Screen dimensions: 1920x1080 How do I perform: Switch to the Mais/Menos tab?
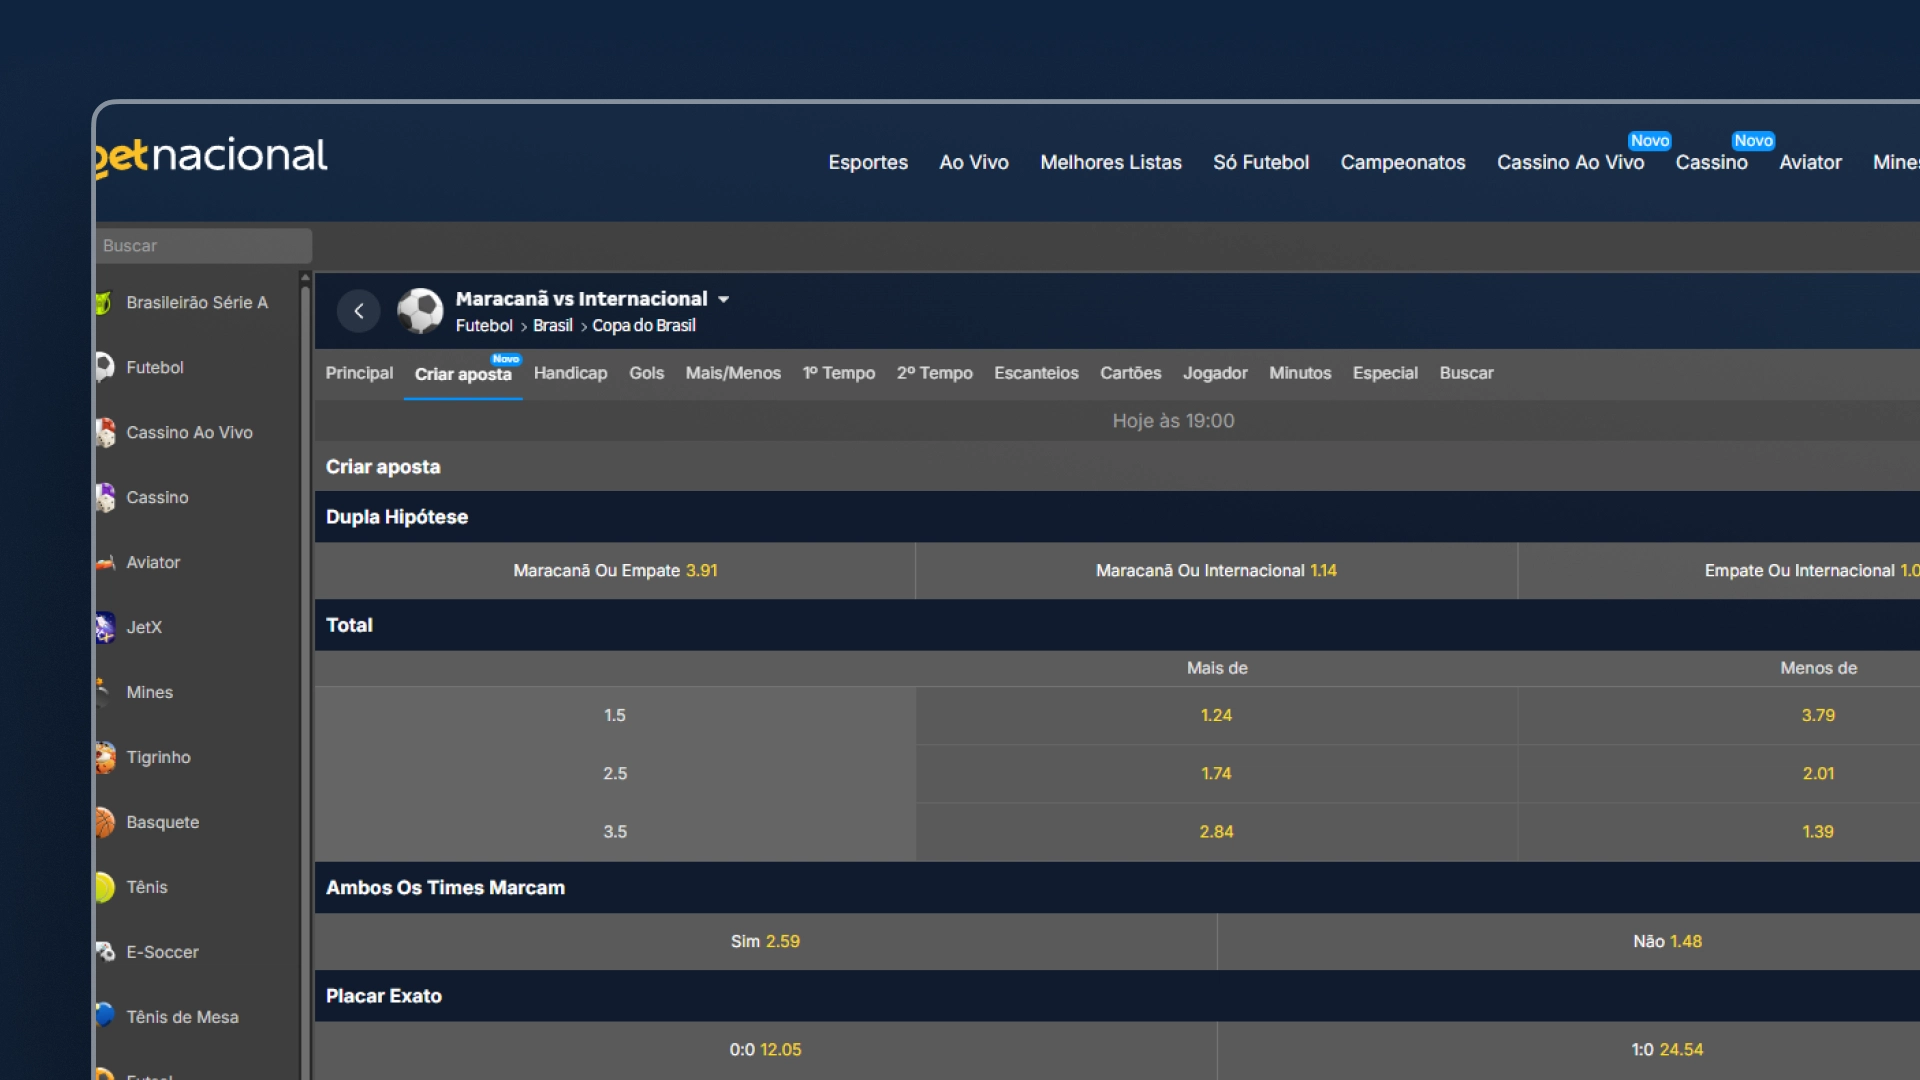pyautogui.click(x=733, y=373)
